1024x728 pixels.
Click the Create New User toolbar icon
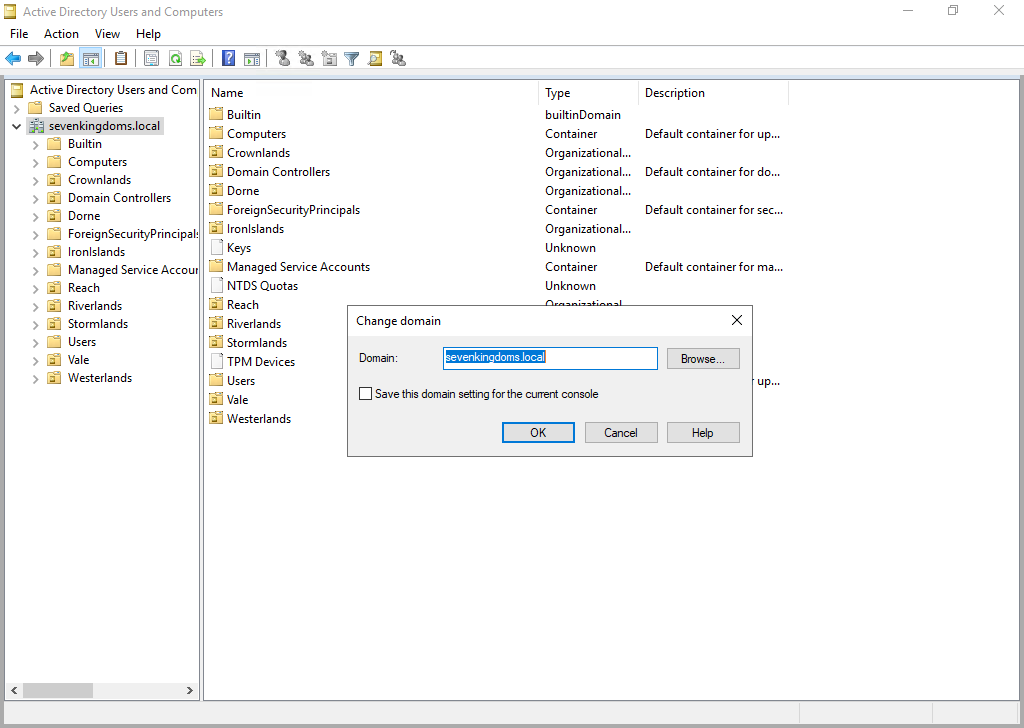point(283,59)
